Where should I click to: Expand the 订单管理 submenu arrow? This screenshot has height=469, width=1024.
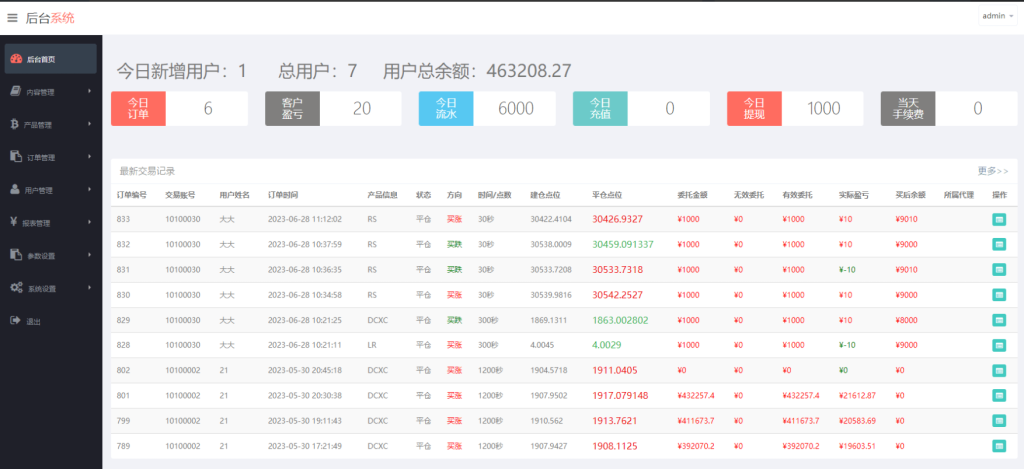[x=89, y=157]
